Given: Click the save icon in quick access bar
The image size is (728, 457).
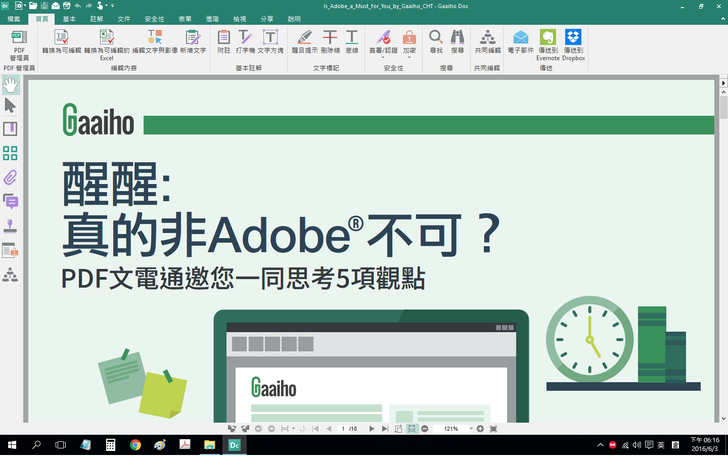Looking at the screenshot, I should tap(44, 6).
